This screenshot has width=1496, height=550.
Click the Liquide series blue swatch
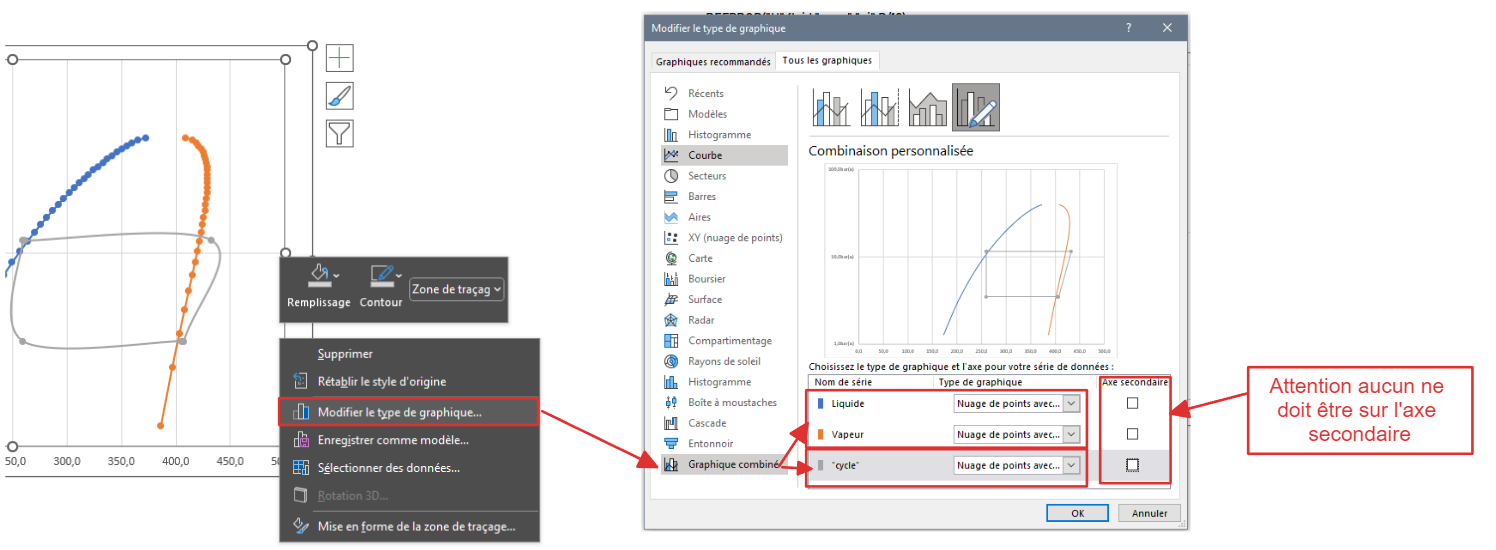tap(822, 403)
